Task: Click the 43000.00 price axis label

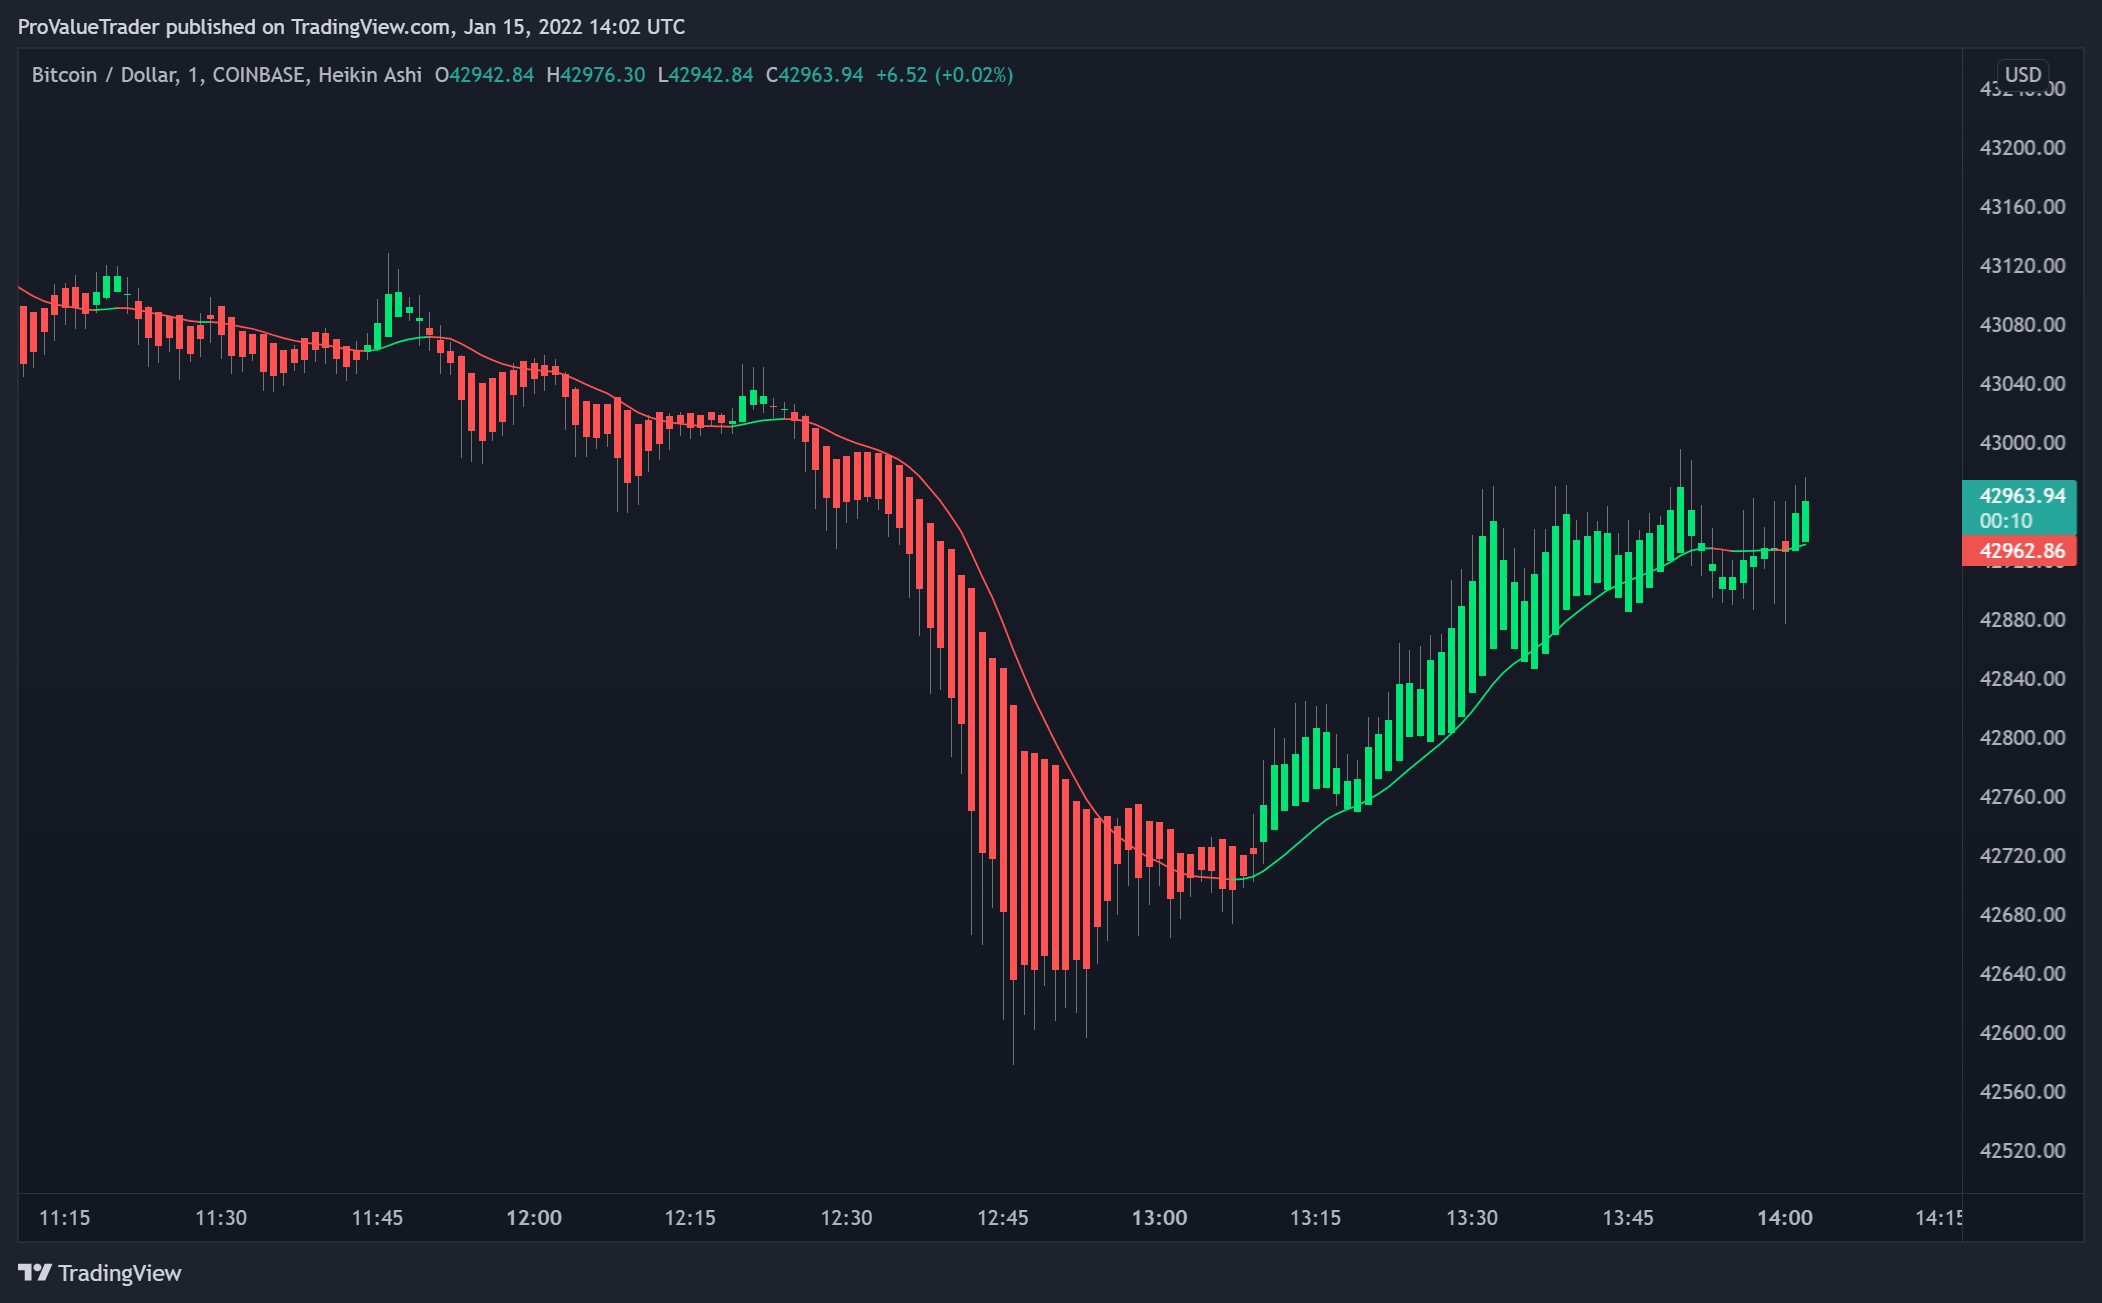Action: [x=2022, y=443]
